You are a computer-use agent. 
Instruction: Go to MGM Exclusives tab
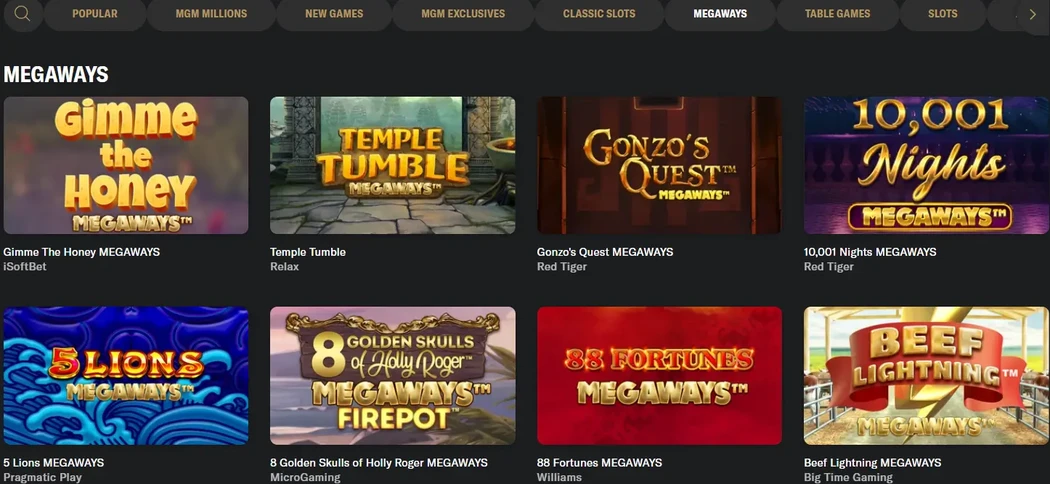(463, 13)
